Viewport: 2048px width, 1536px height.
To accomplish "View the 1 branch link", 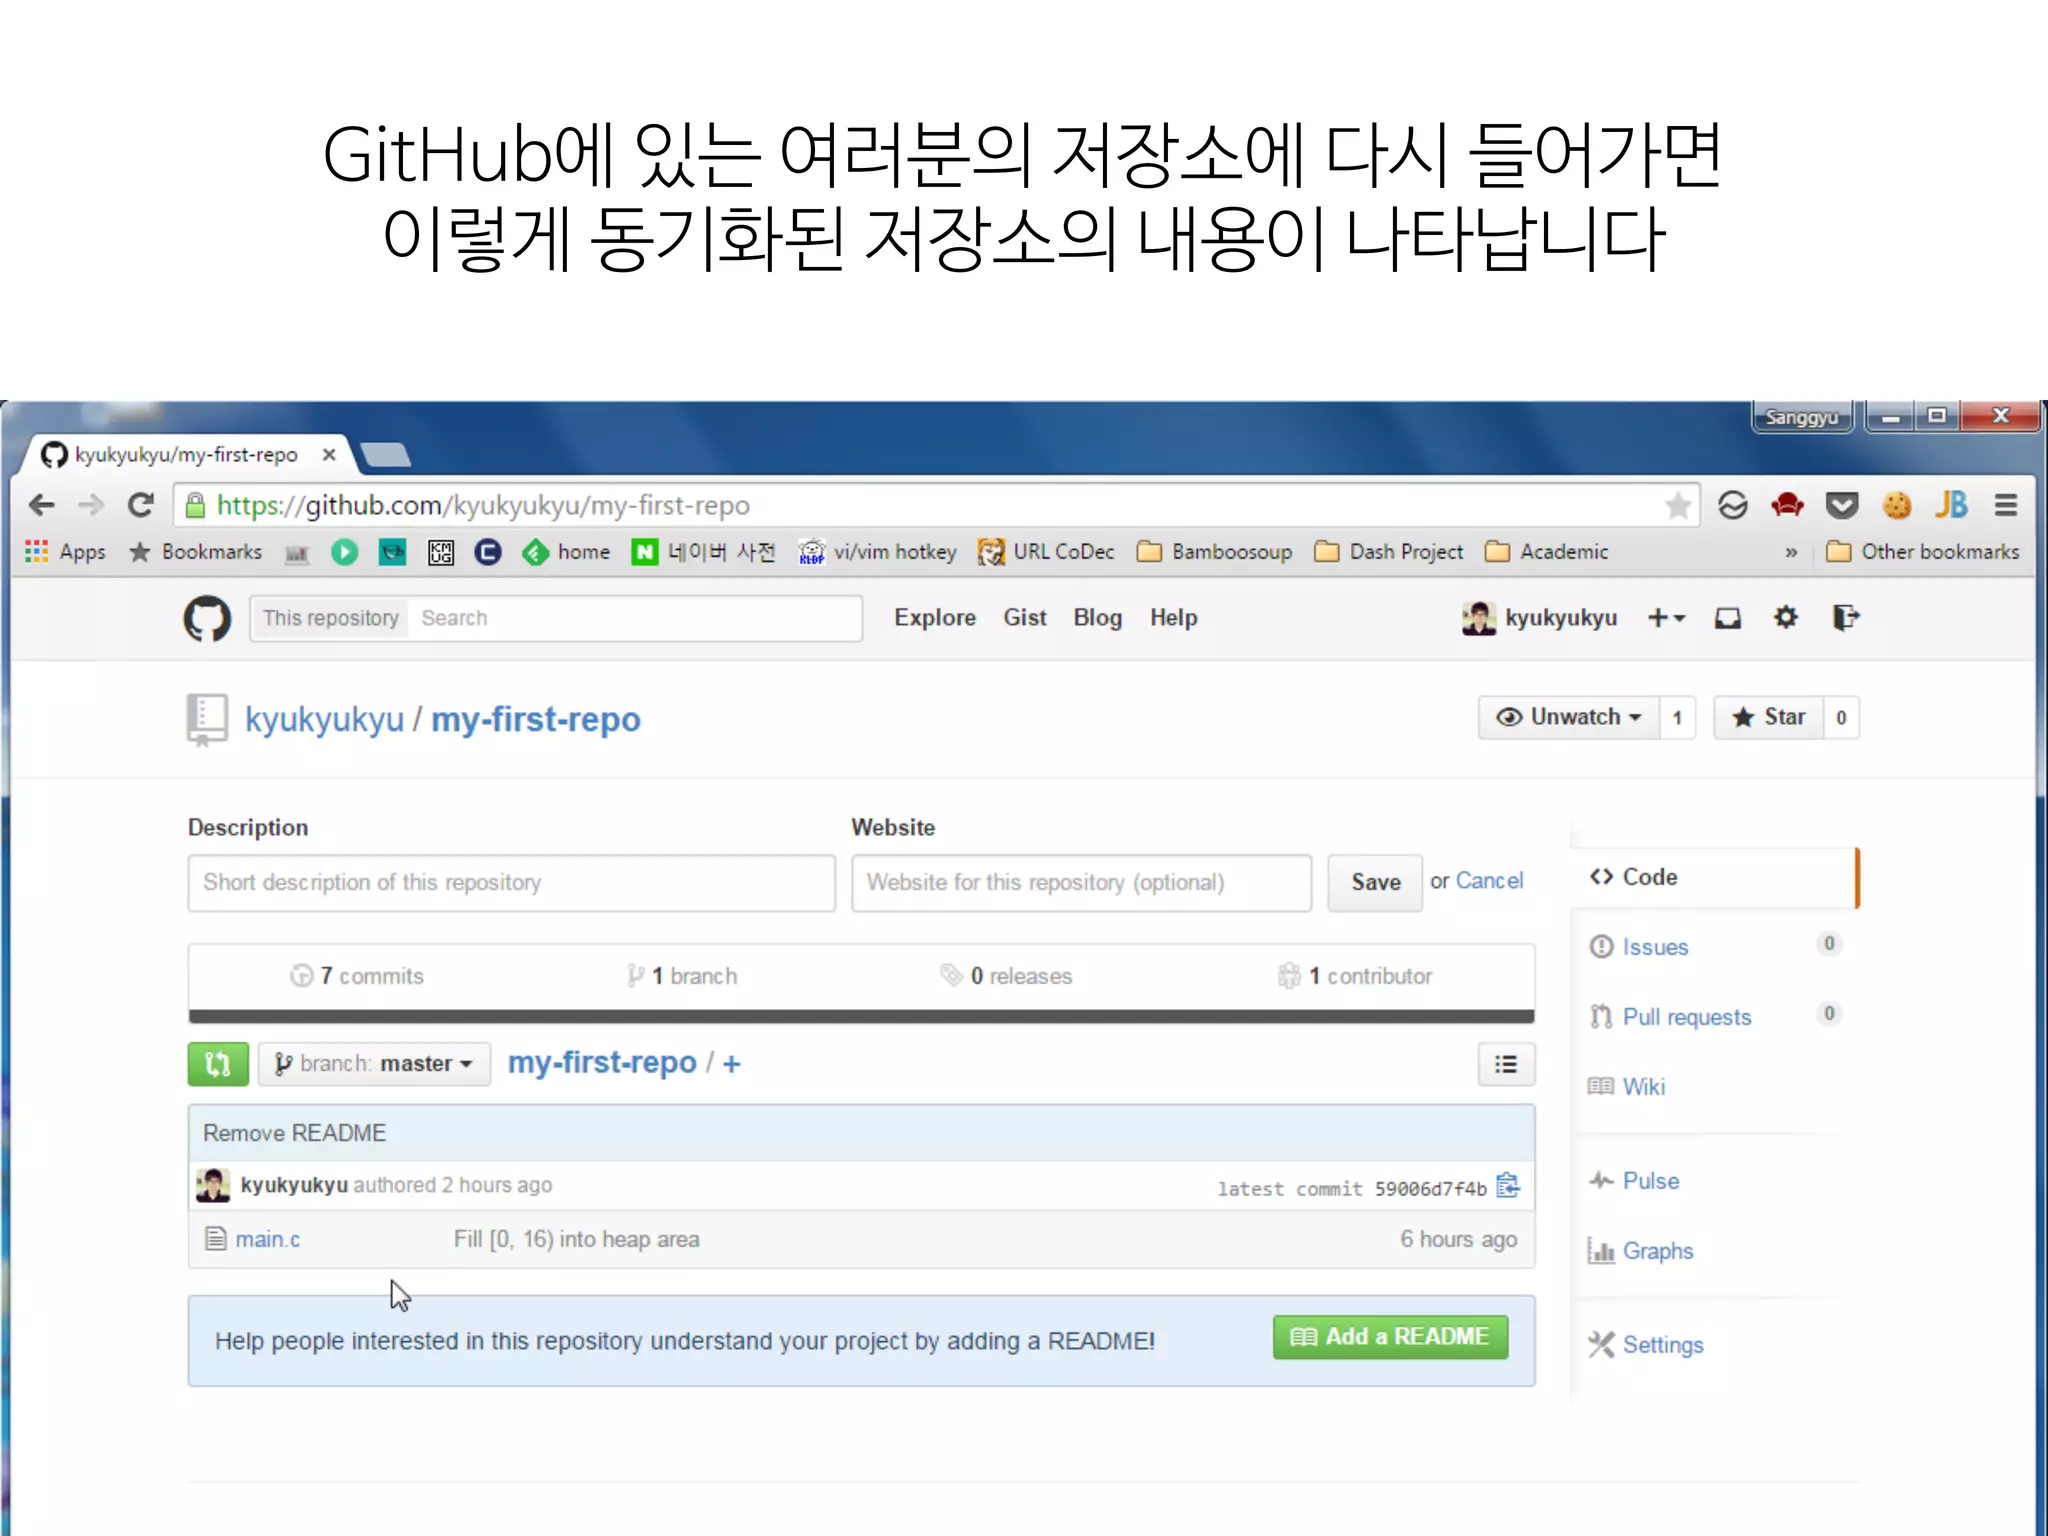I will [x=682, y=976].
